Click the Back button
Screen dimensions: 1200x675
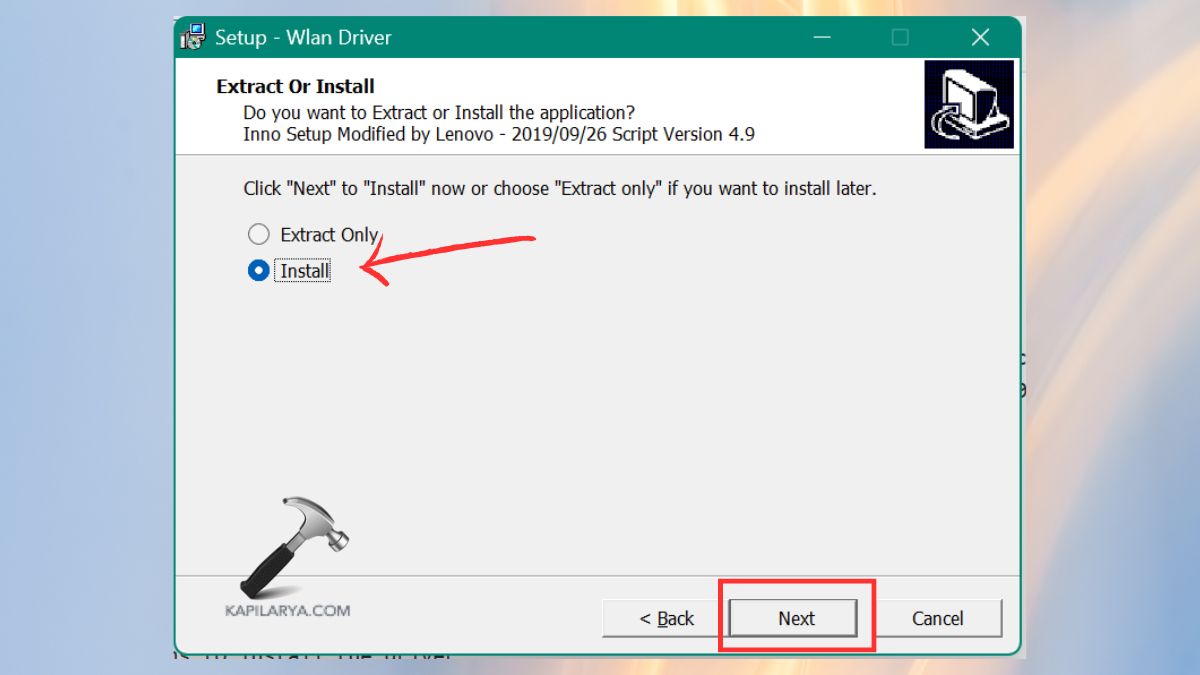click(661, 618)
